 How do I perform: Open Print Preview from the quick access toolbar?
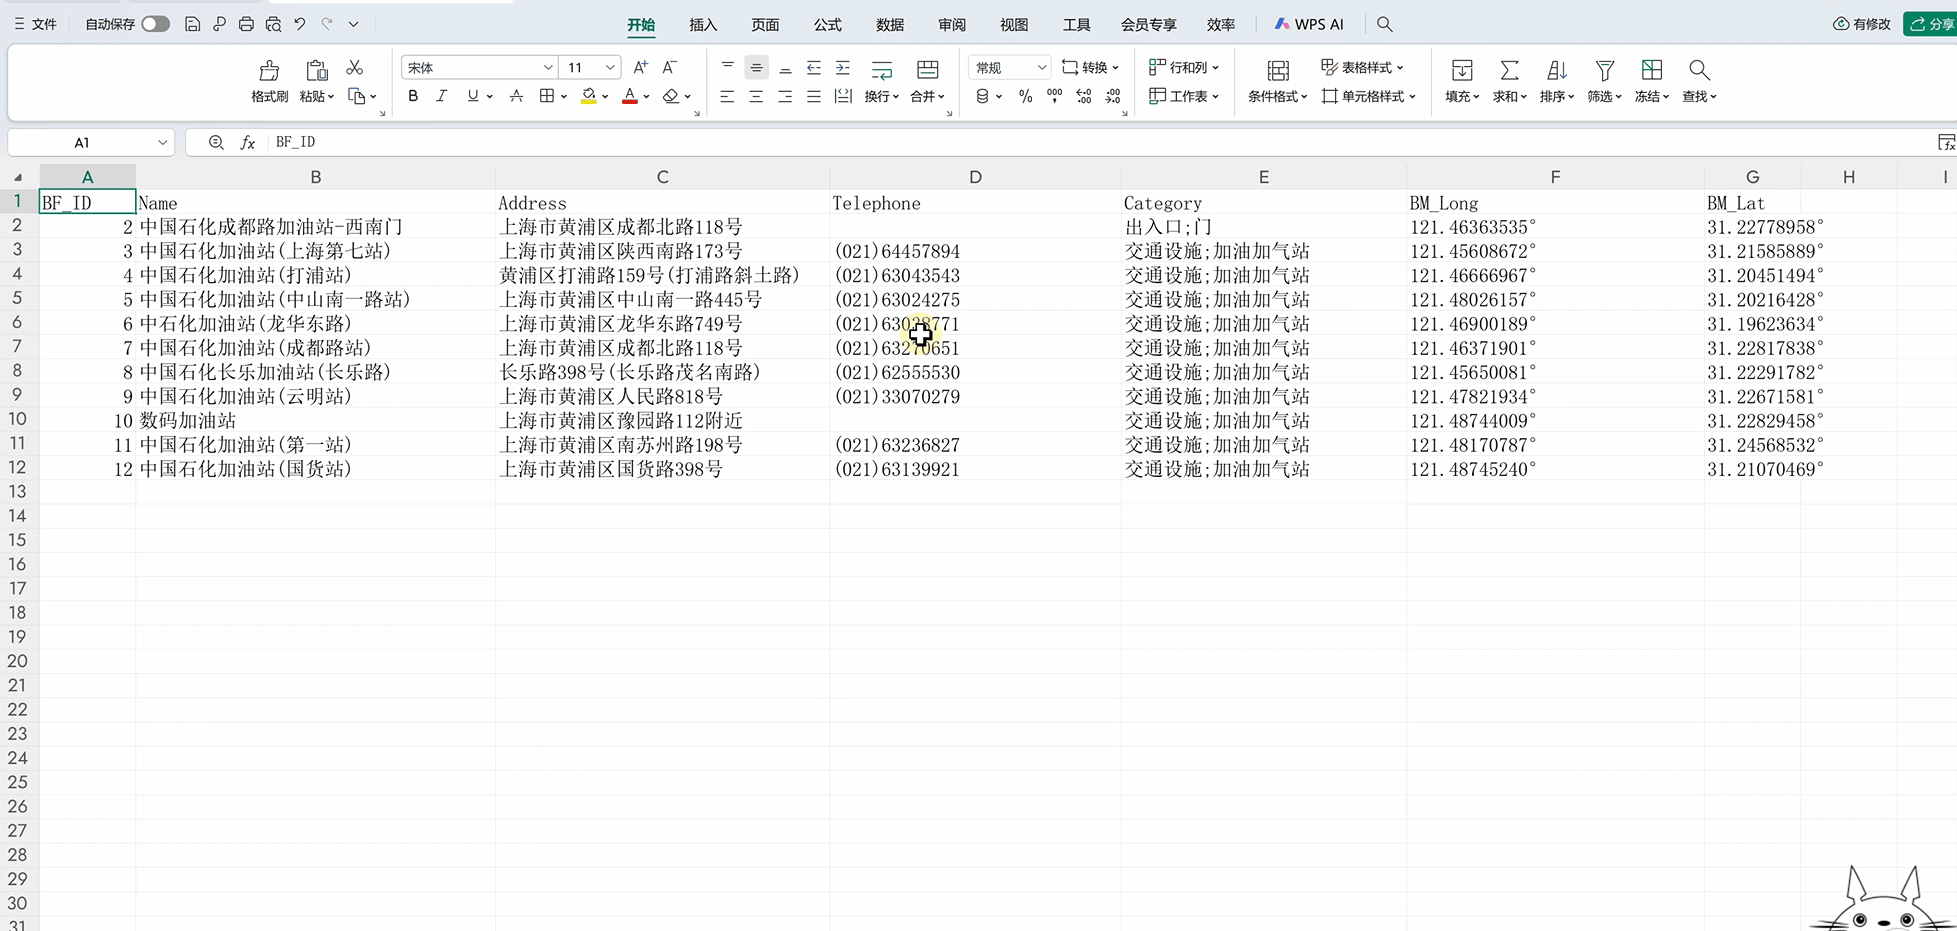273,24
